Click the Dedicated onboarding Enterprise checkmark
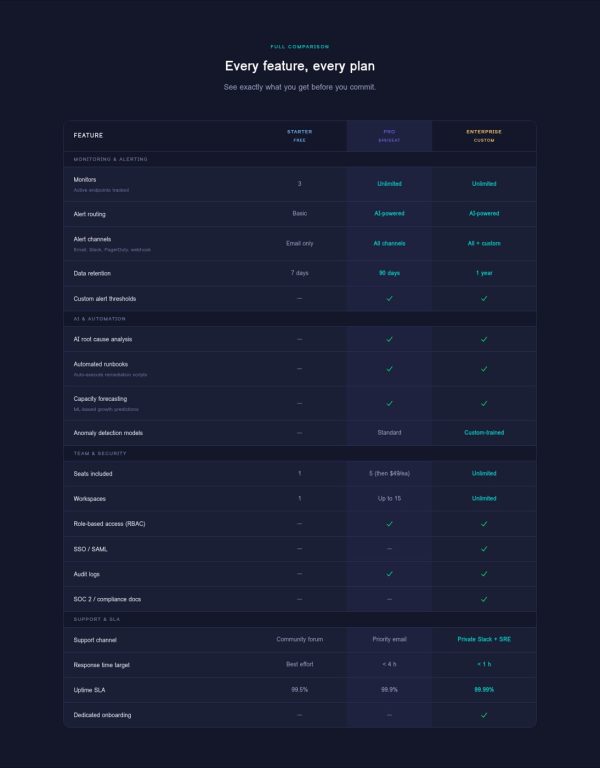Viewport: 600px width, 768px height. point(484,715)
